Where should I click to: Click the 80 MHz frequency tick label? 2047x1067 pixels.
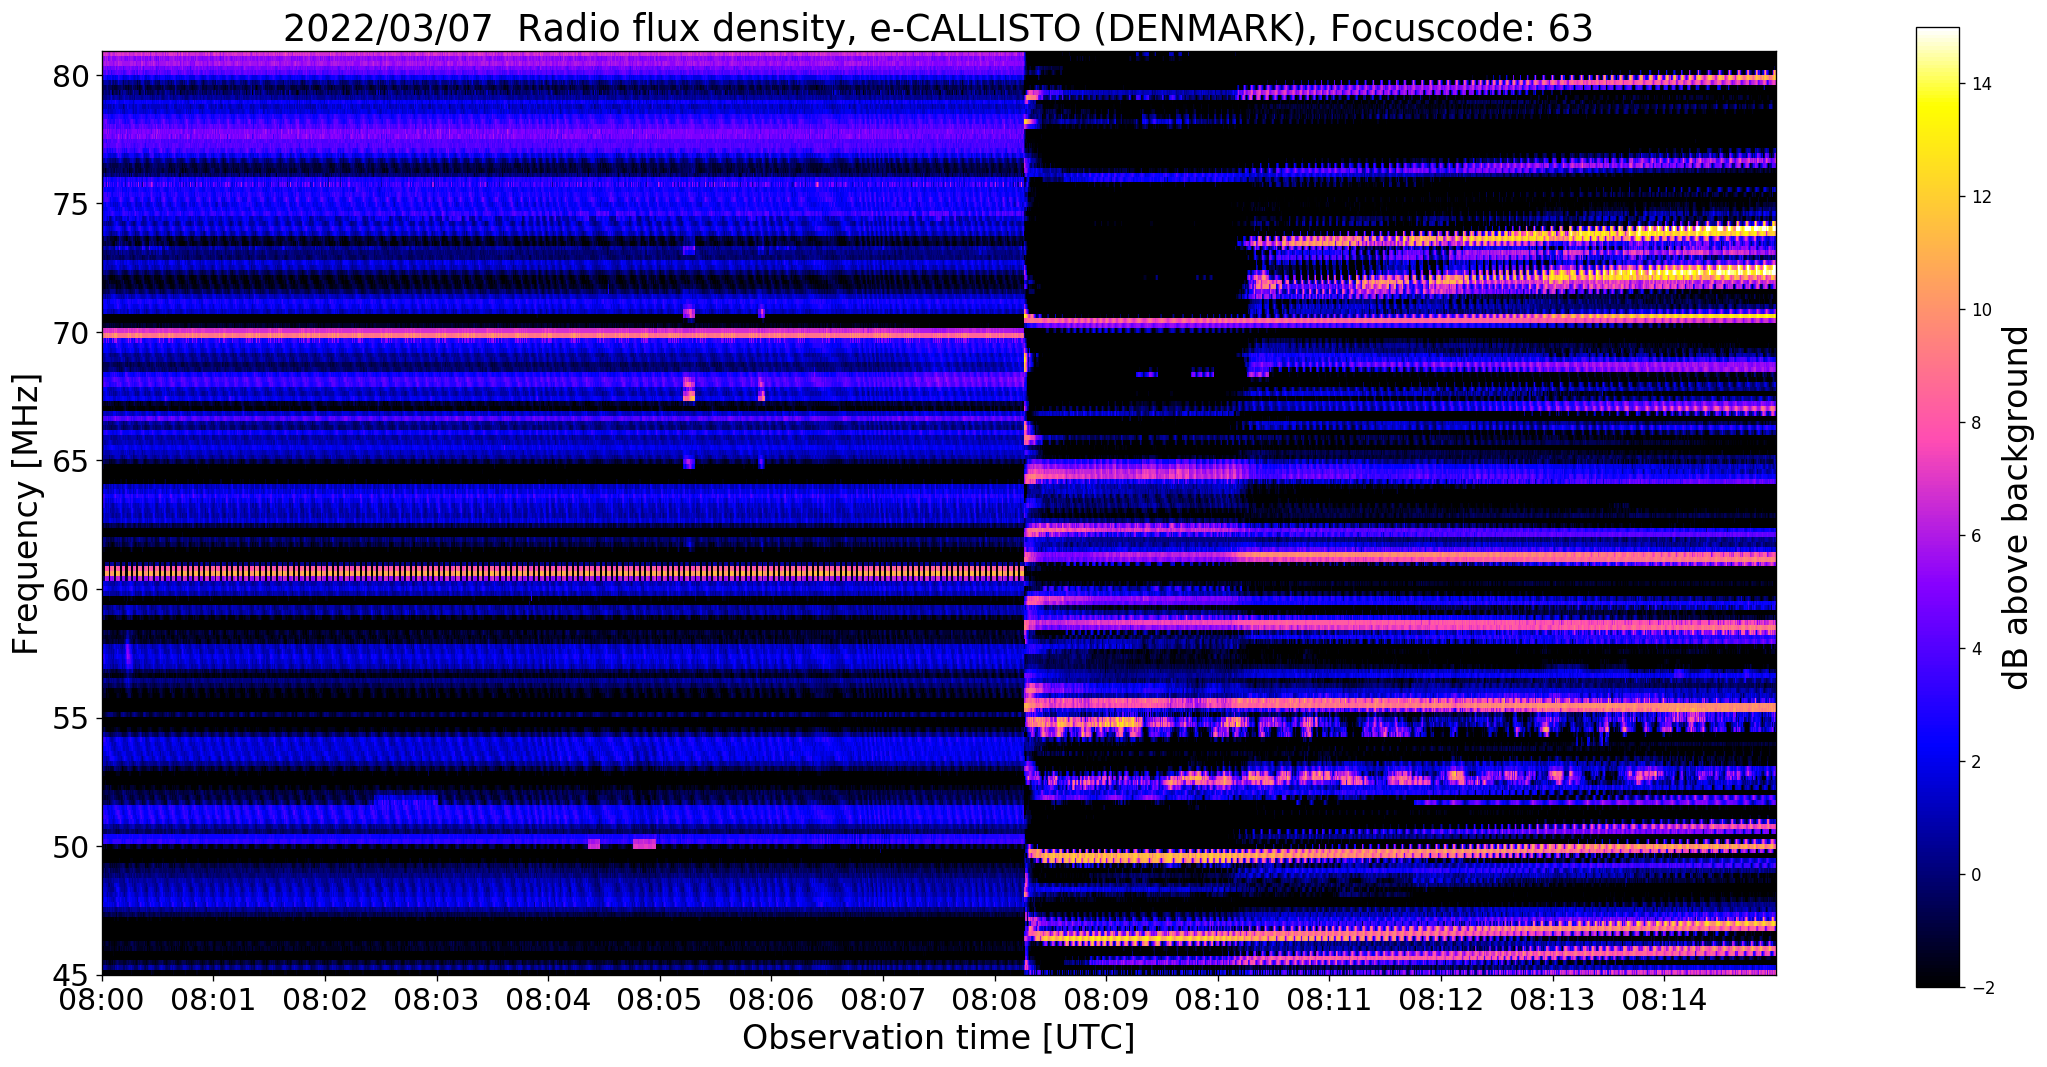[71, 76]
